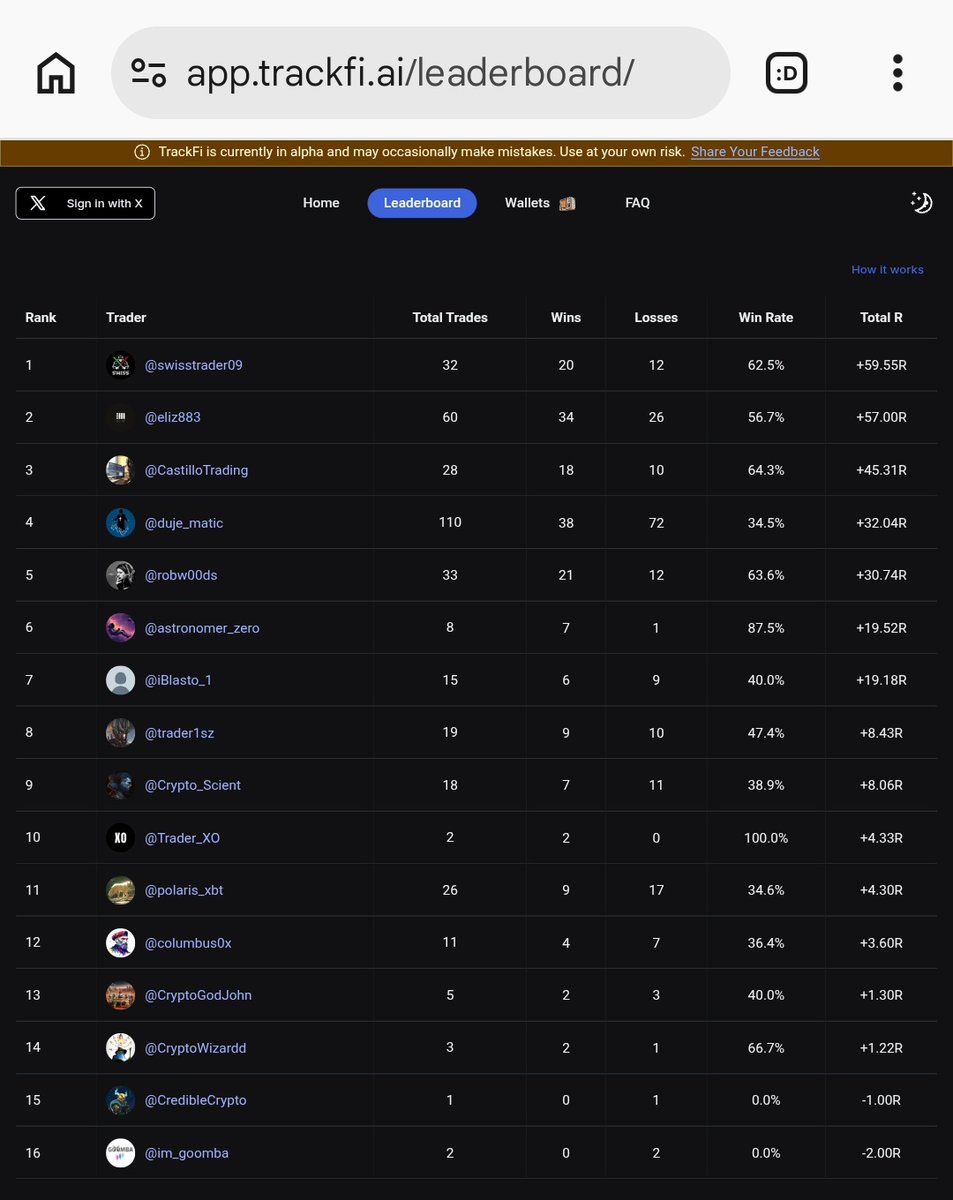
Task: Click the 110 total trades cell
Action: point(450,523)
